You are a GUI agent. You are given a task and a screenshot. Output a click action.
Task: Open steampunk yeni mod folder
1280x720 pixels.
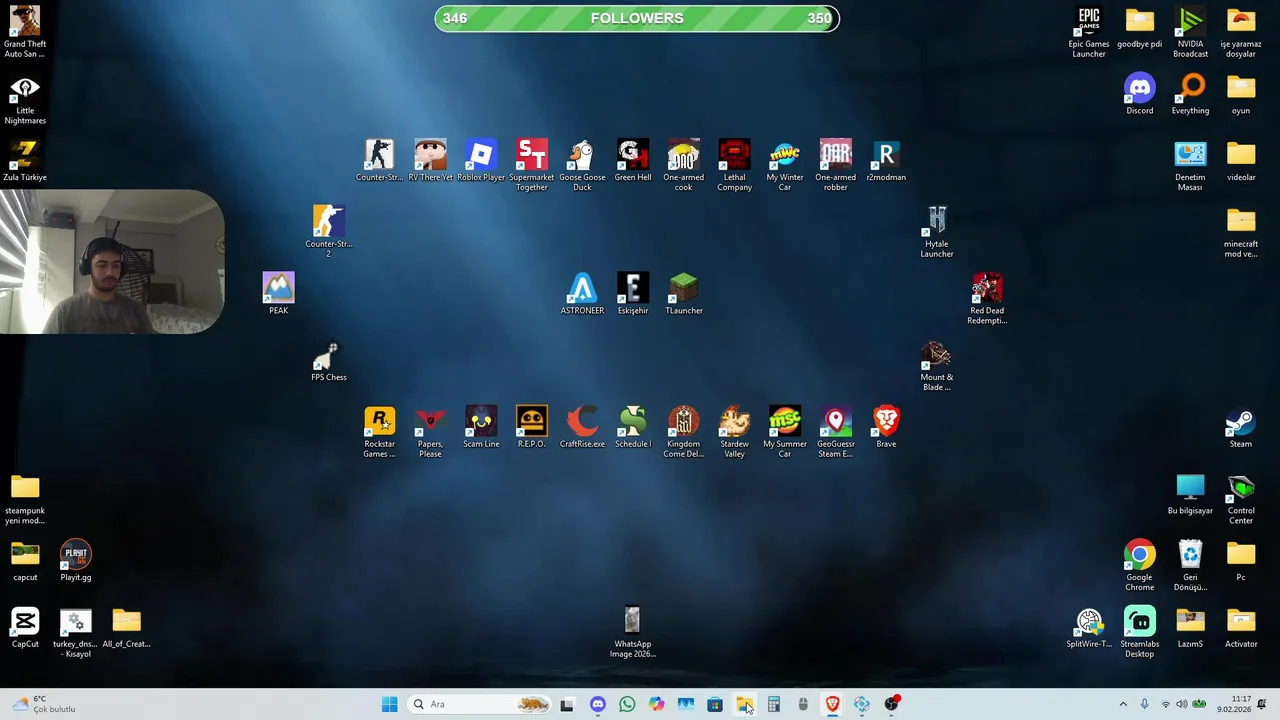click(25, 499)
